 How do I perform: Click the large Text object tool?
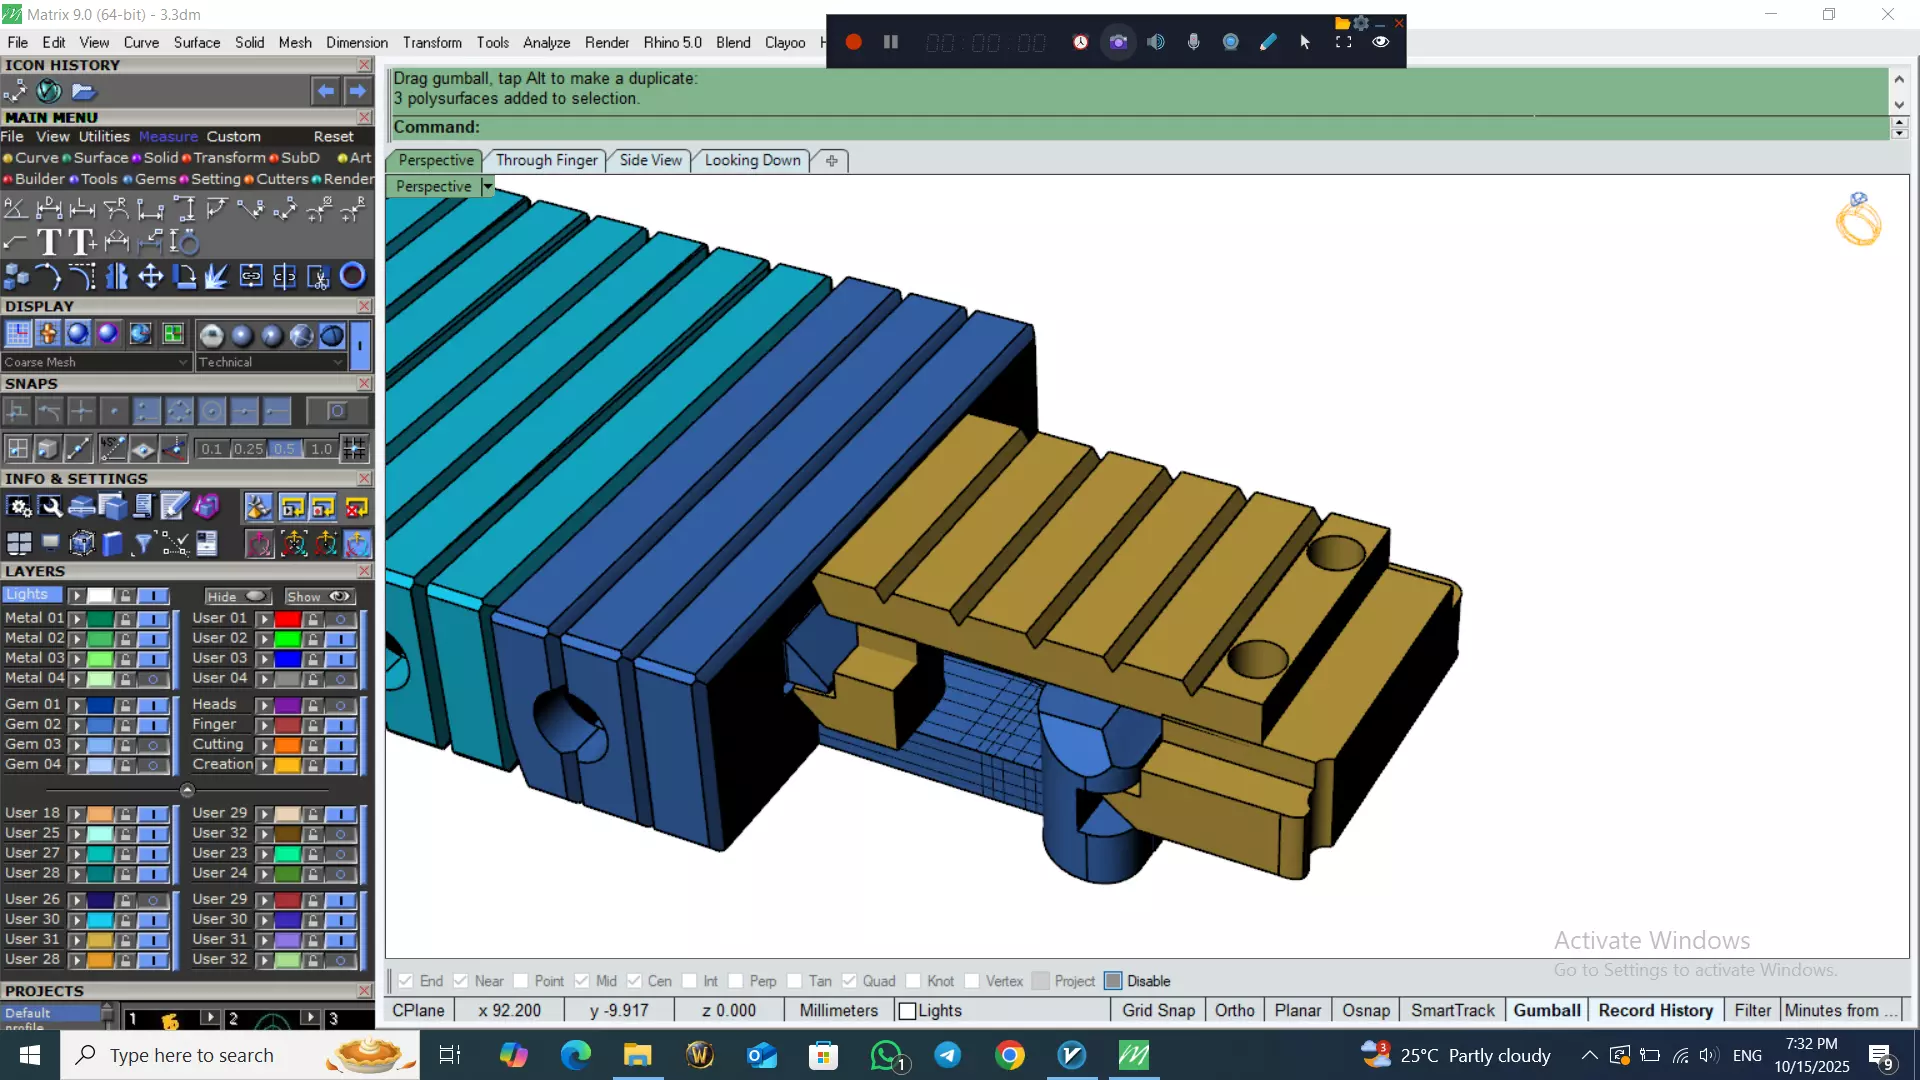48,242
